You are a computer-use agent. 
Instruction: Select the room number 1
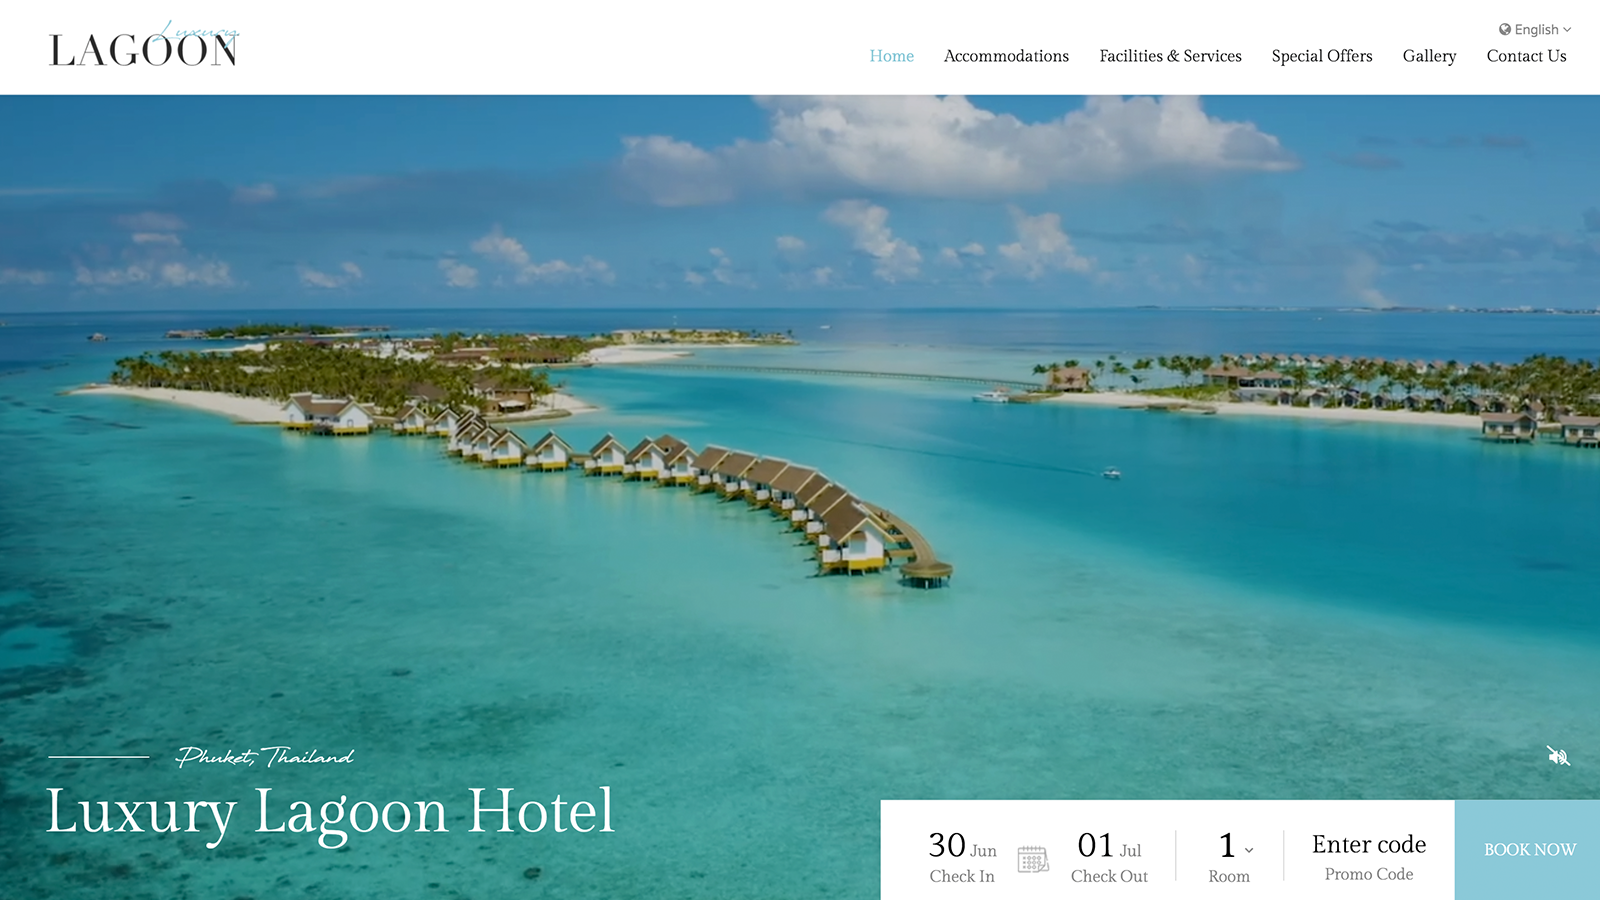pyautogui.click(x=1227, y=846)
